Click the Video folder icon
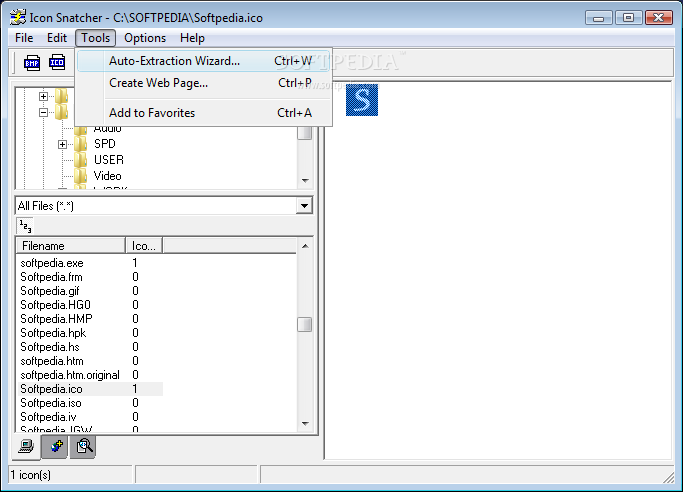The height and width of the screenshot is (492, 683). pos(81,176)
